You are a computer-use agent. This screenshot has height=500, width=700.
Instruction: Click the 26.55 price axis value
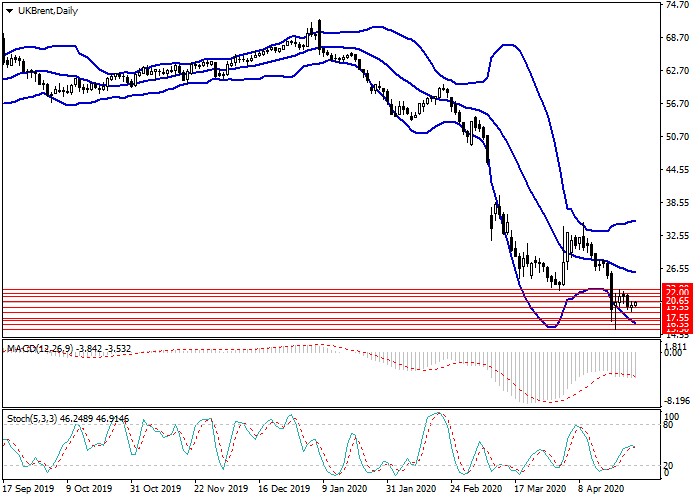(x=675, y=269)
